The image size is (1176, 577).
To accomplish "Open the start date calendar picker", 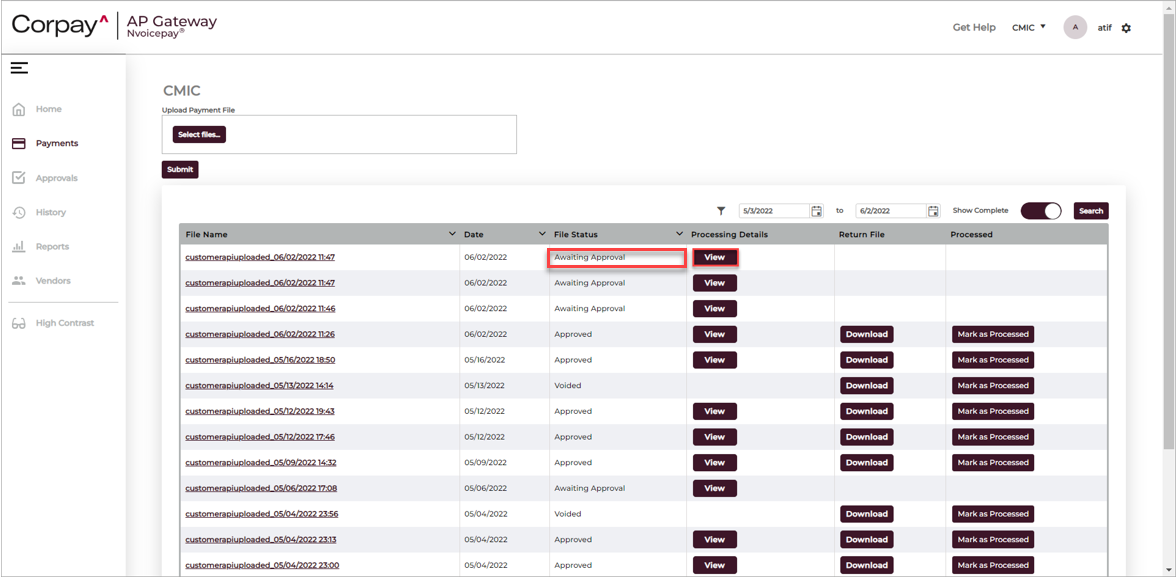I will tap(817, 211).
